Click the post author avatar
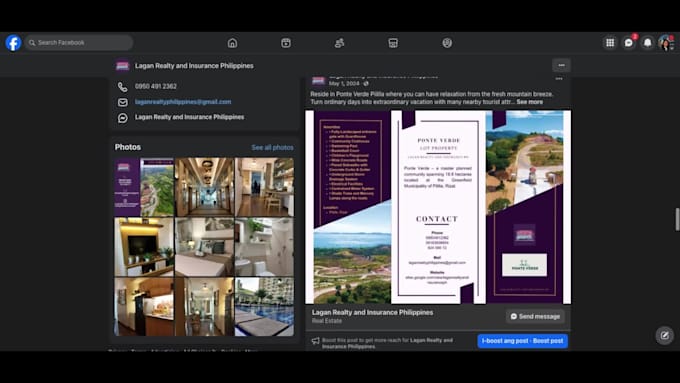680x383 pixels. coord(318,81)
